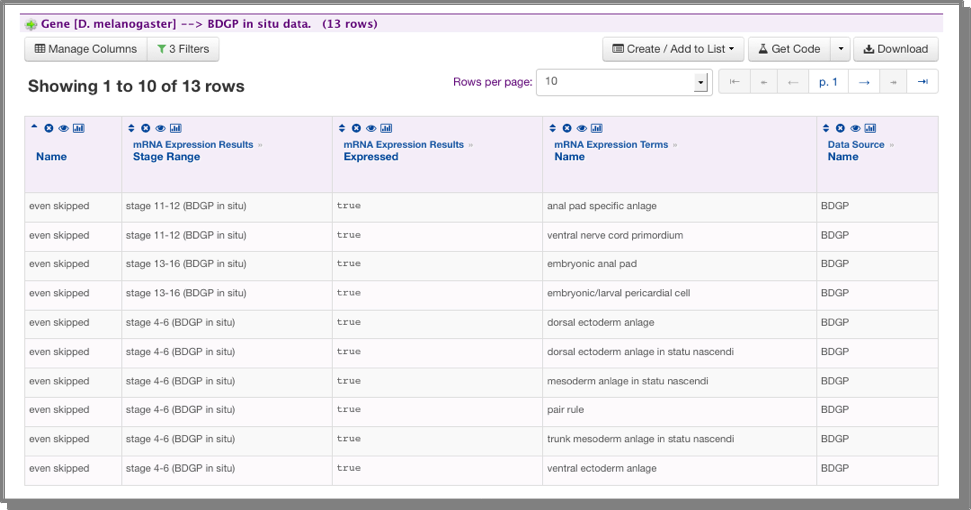Open column summary for gene Name
The width and height of the screenshot is (971, 510).
(x=79, y=128)
